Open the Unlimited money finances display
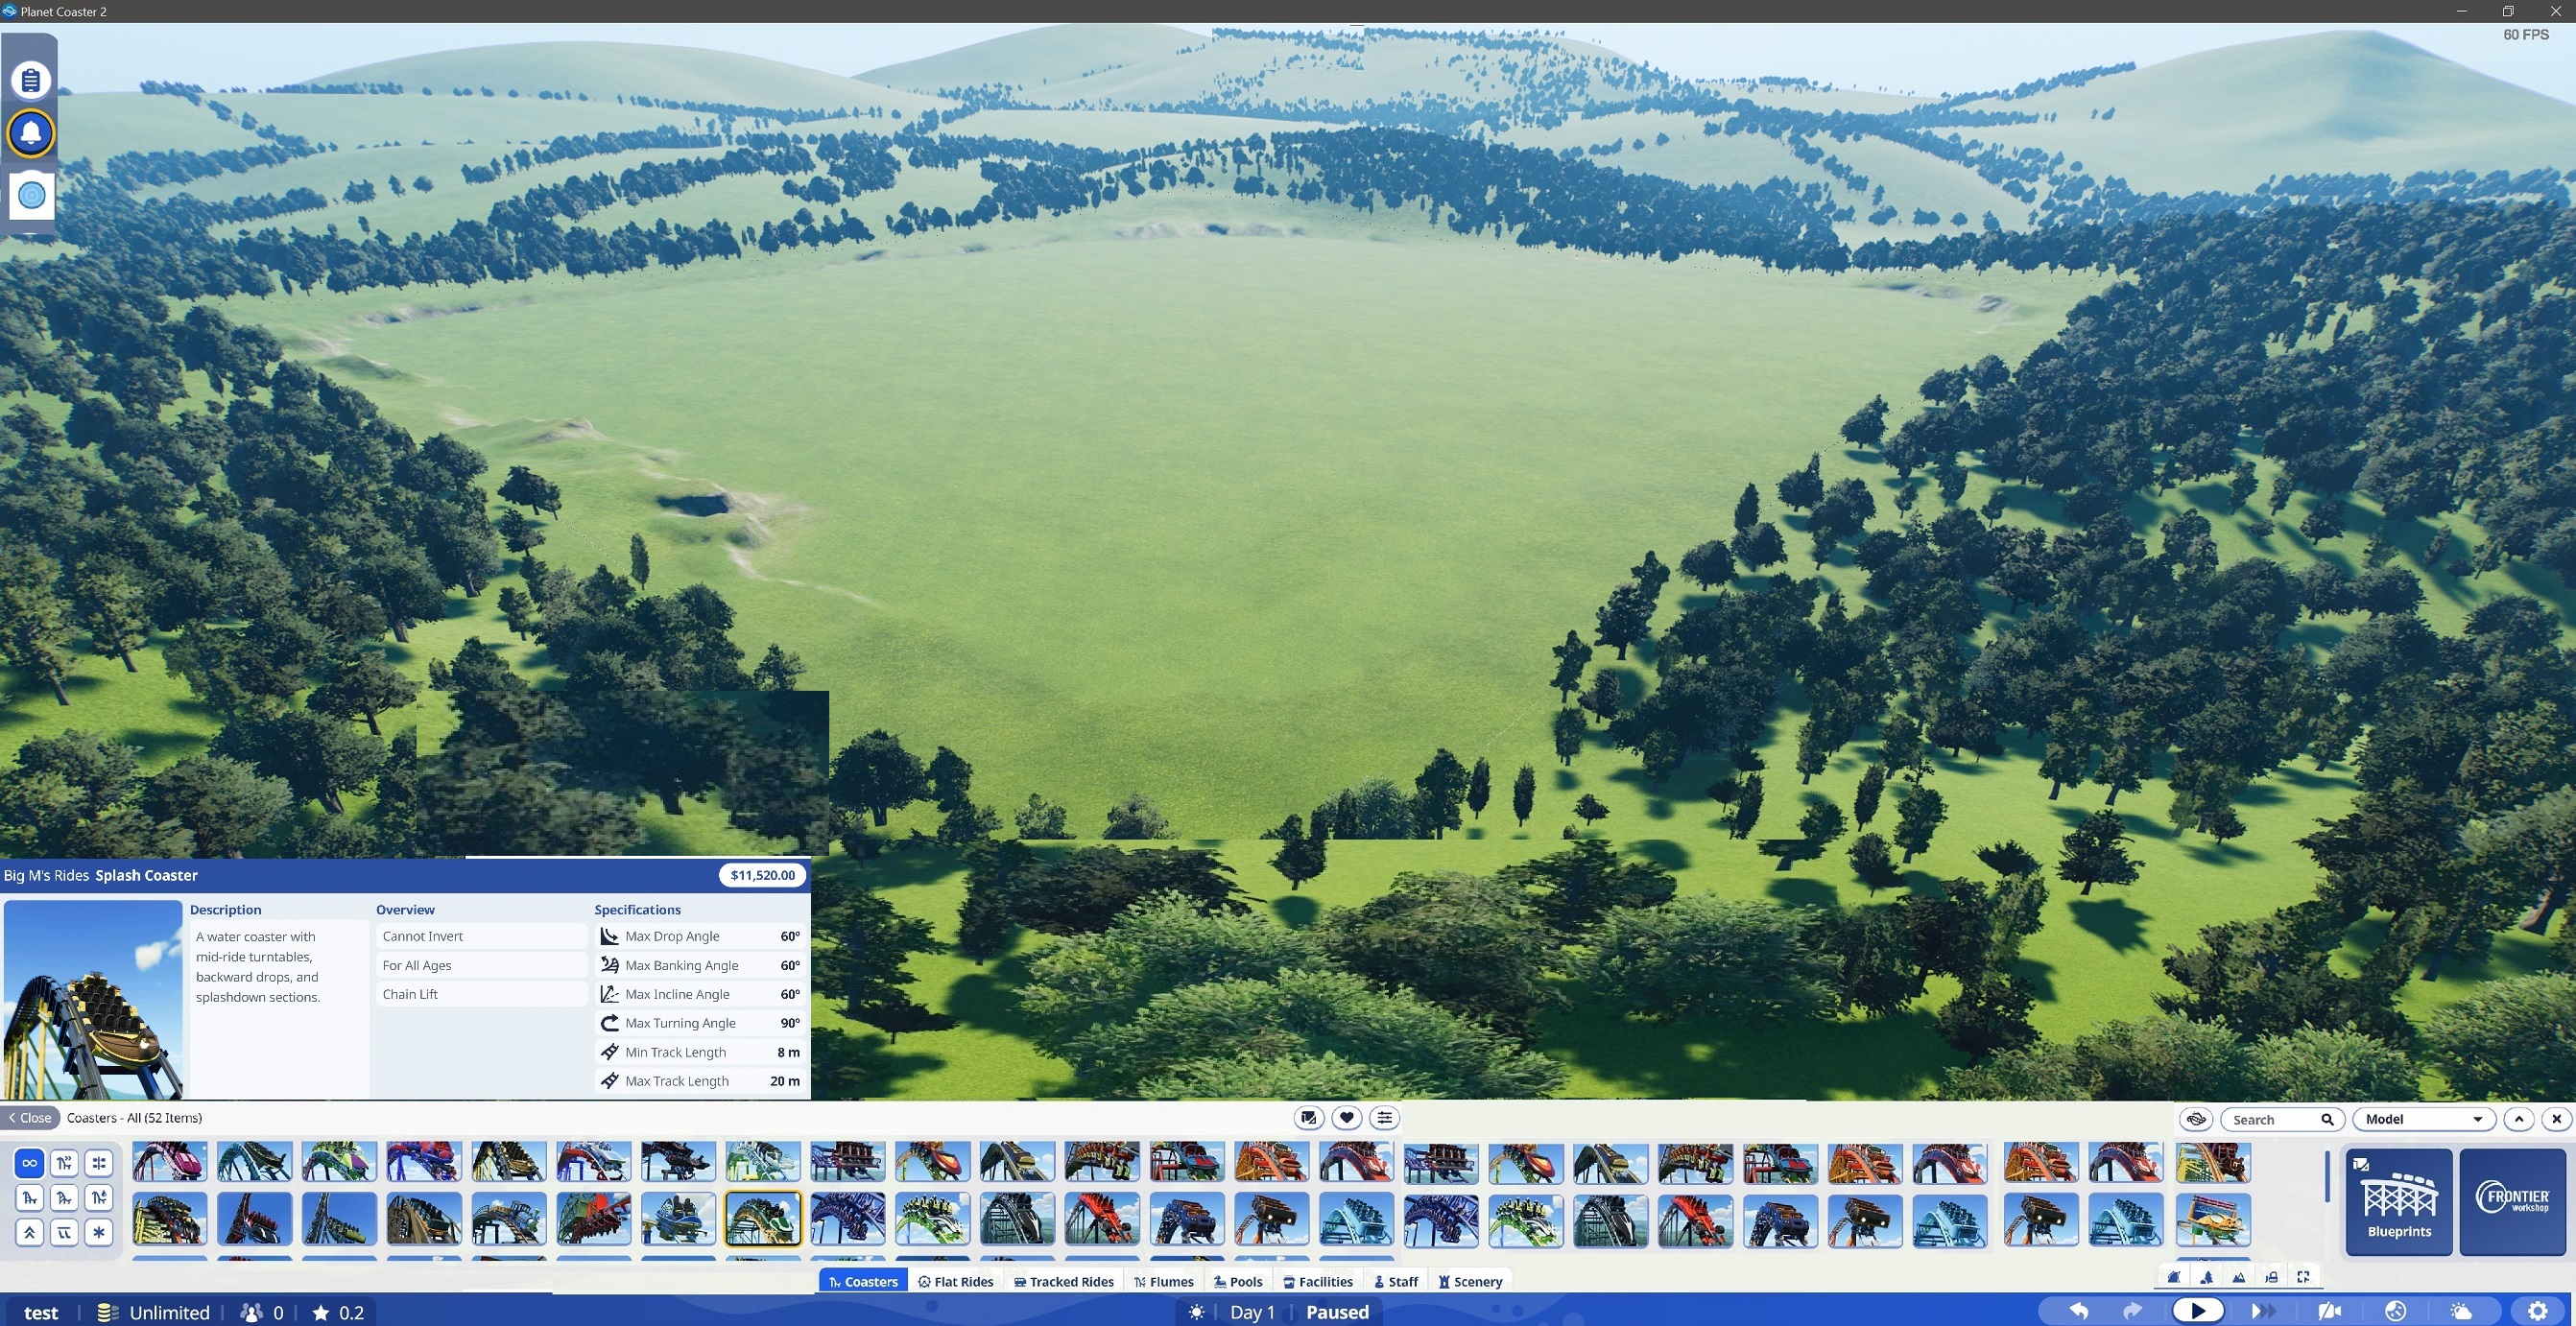The width and height of the screenshot is (2576, 1326). pyautogui.click(x=153, y=1312)
